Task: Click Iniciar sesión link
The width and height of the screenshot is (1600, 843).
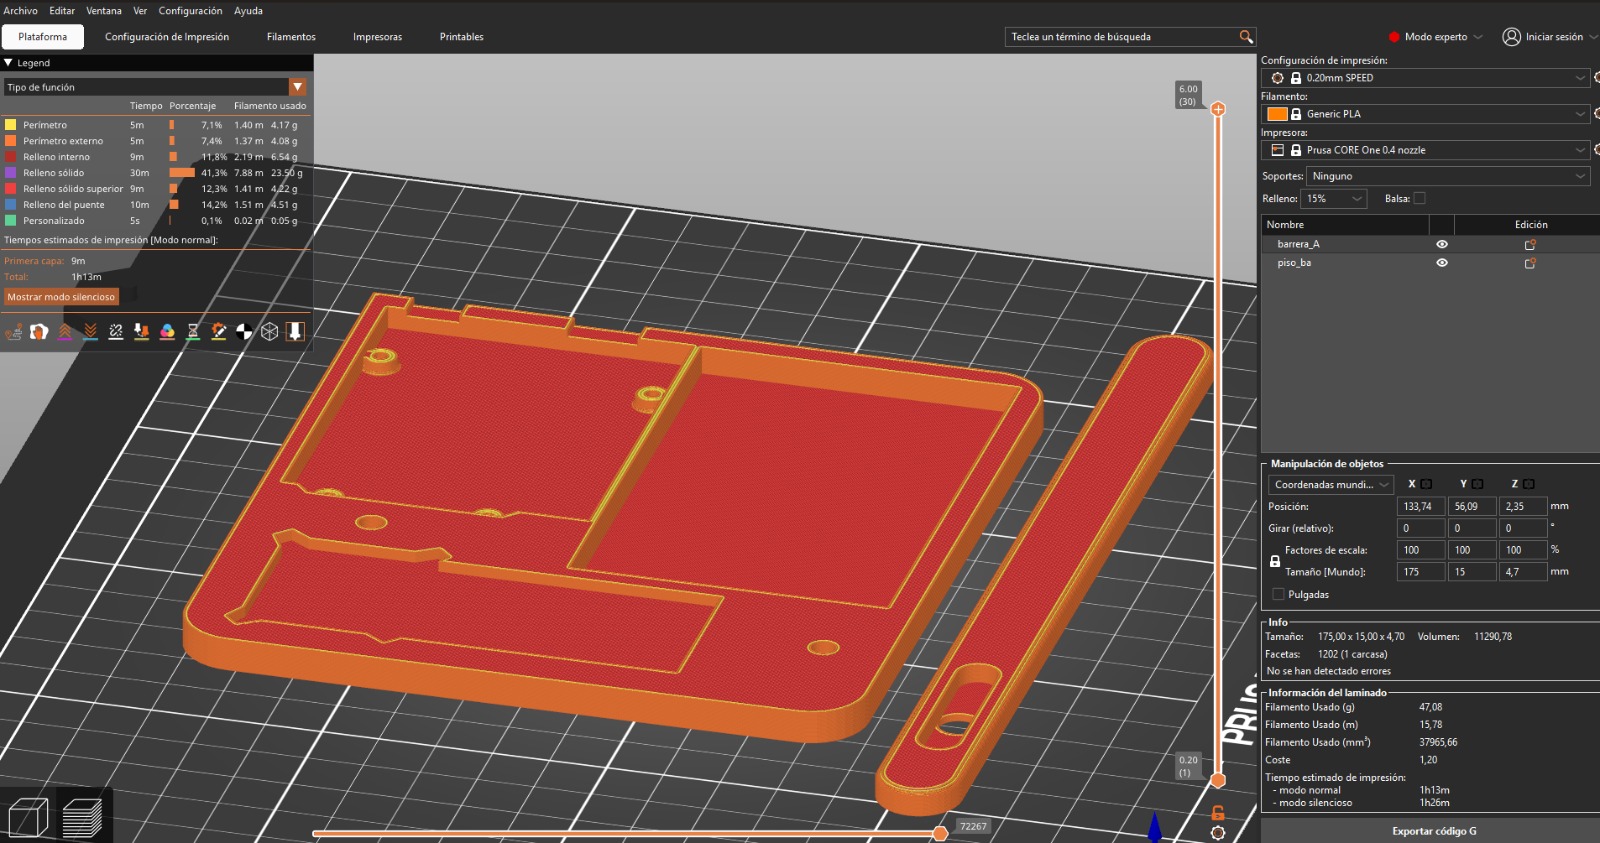Action: (x=1554, y=37)
